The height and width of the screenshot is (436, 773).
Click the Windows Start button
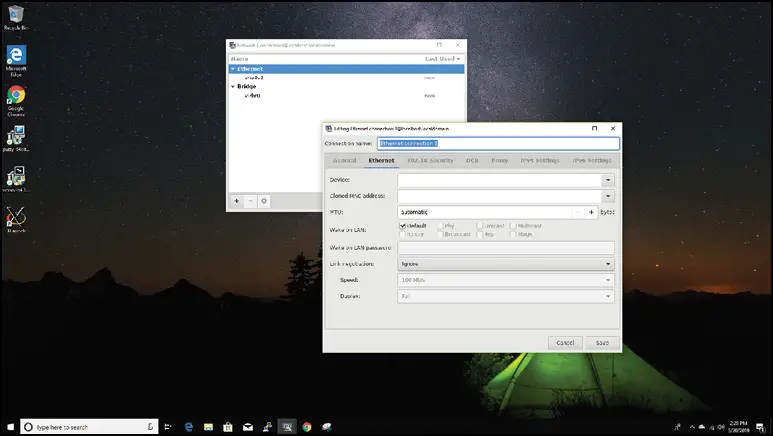pyautogui.click(x=9, y=427)
